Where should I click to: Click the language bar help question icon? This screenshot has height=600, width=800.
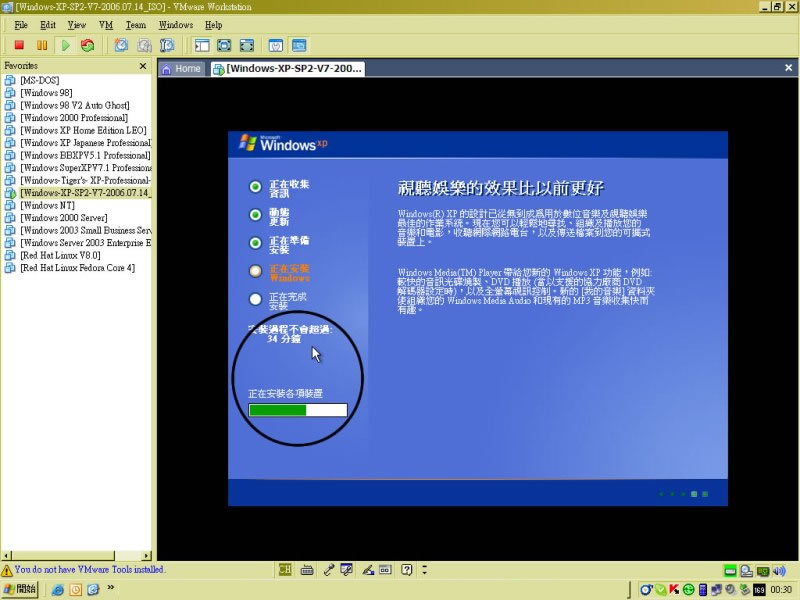(x=407, y=569)
